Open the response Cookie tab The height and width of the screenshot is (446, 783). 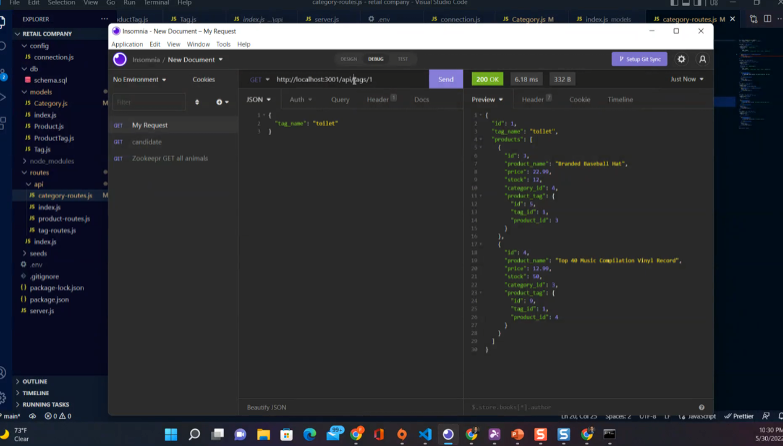tap(580, 99)
